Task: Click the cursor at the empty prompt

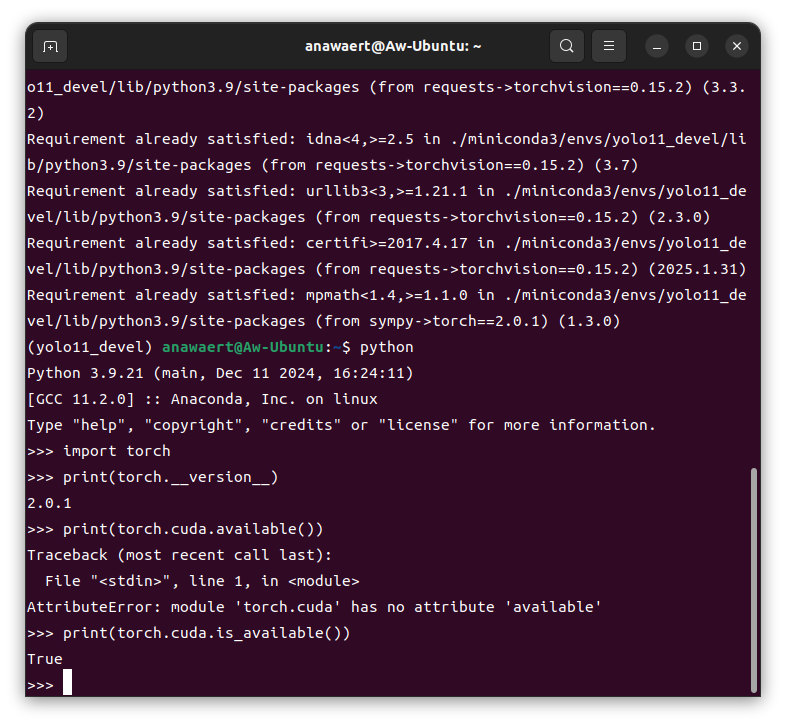Action: [x=68, y=684]
